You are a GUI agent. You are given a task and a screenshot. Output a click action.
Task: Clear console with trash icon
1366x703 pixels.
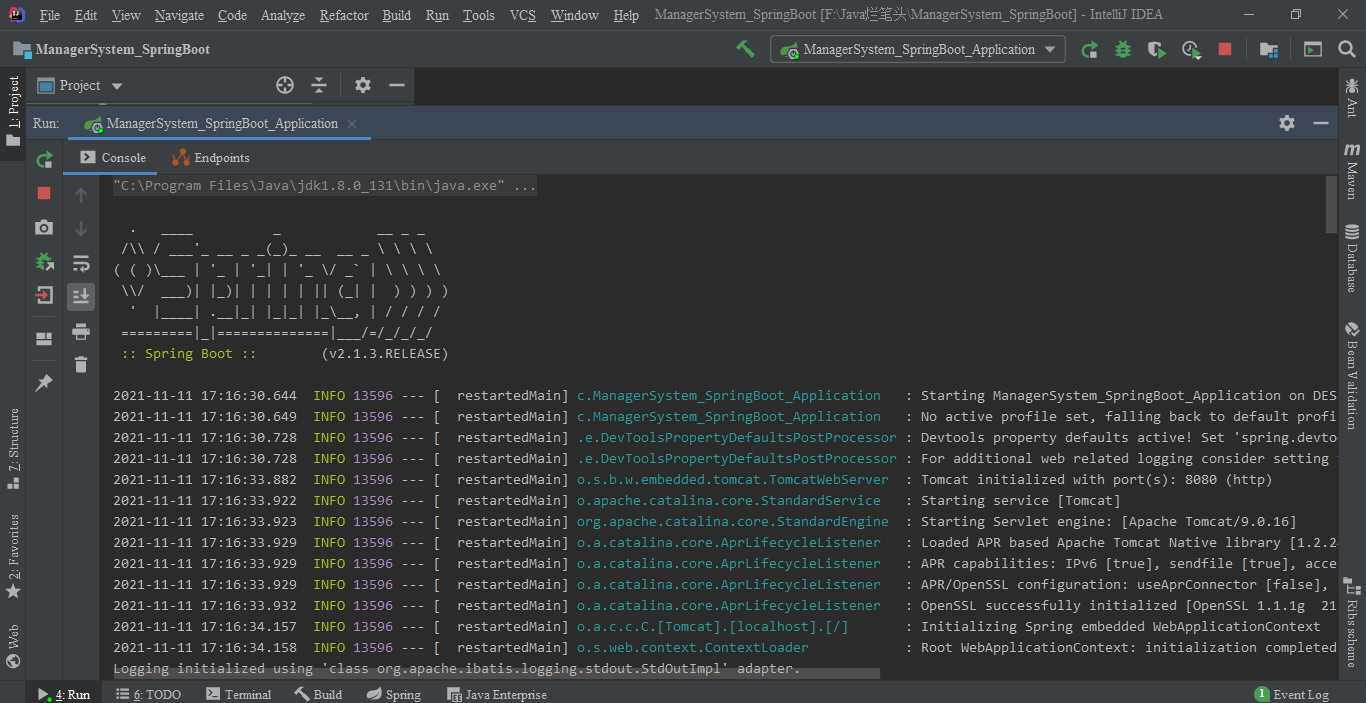click(81, 365)
